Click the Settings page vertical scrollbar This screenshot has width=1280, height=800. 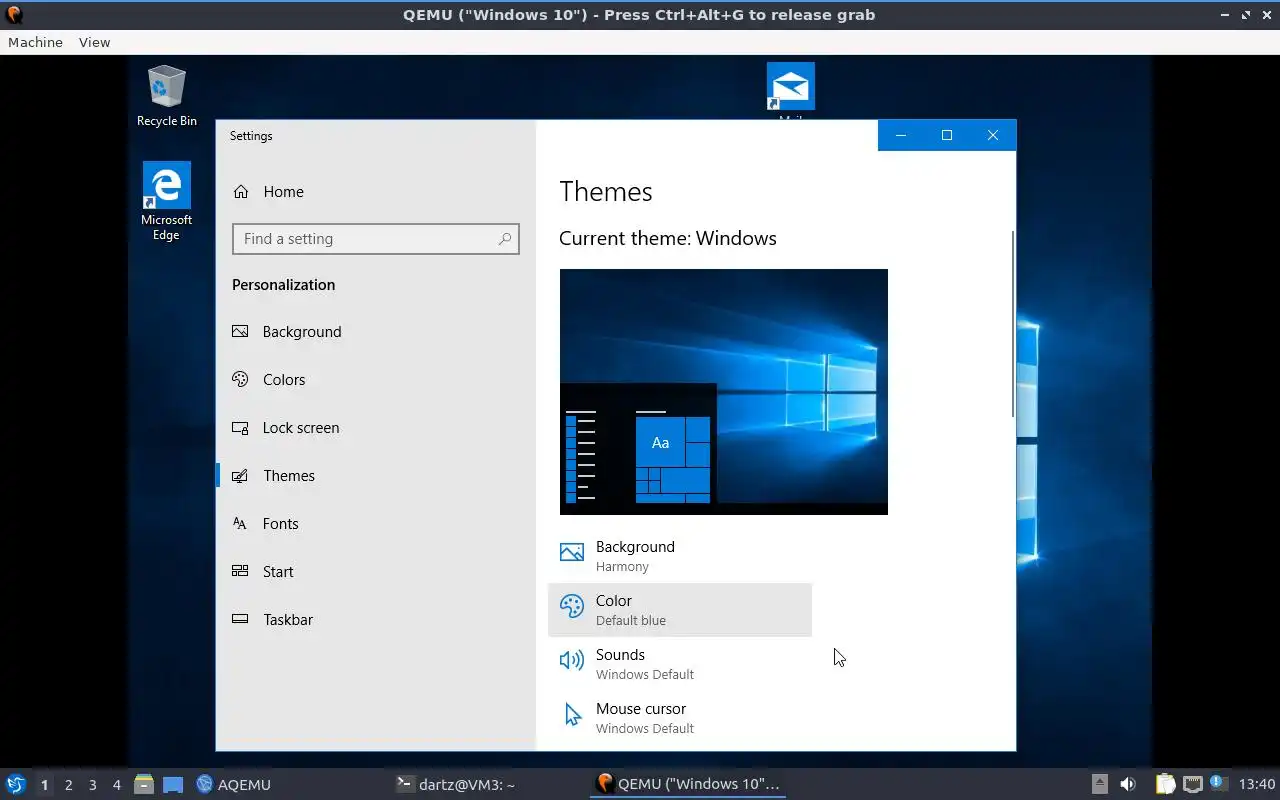(x=1013, y=324)
